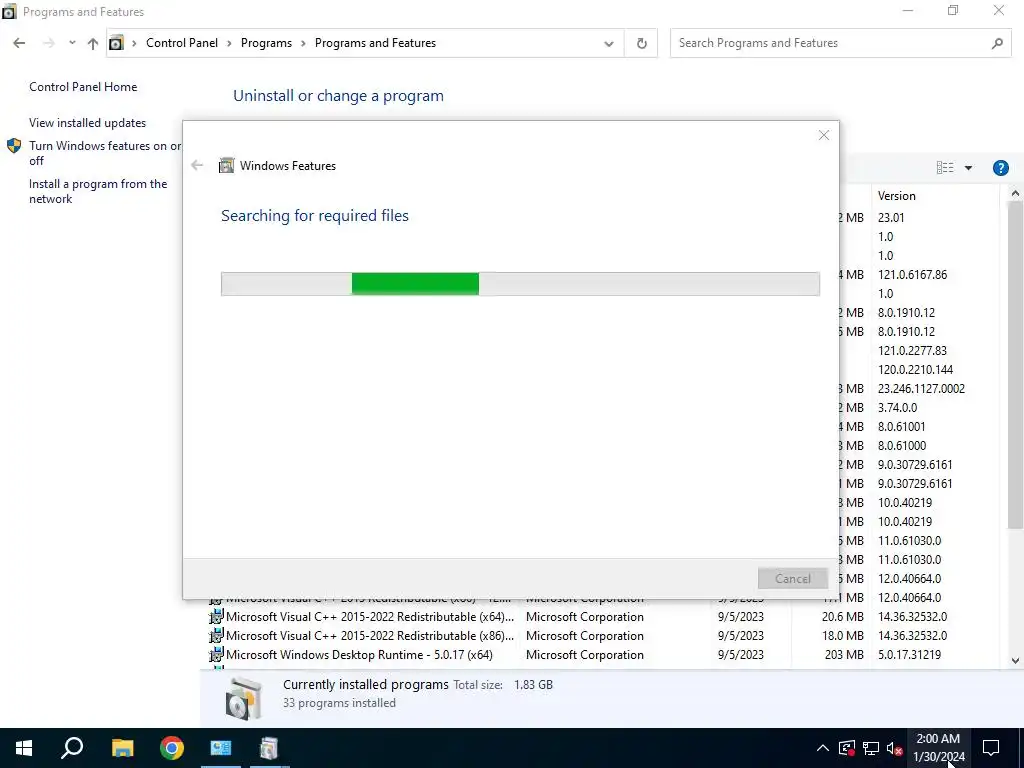Open the clock showing 2:00 AM
The height and width of the screenshot is (768, 1024).
pos(938,748)
